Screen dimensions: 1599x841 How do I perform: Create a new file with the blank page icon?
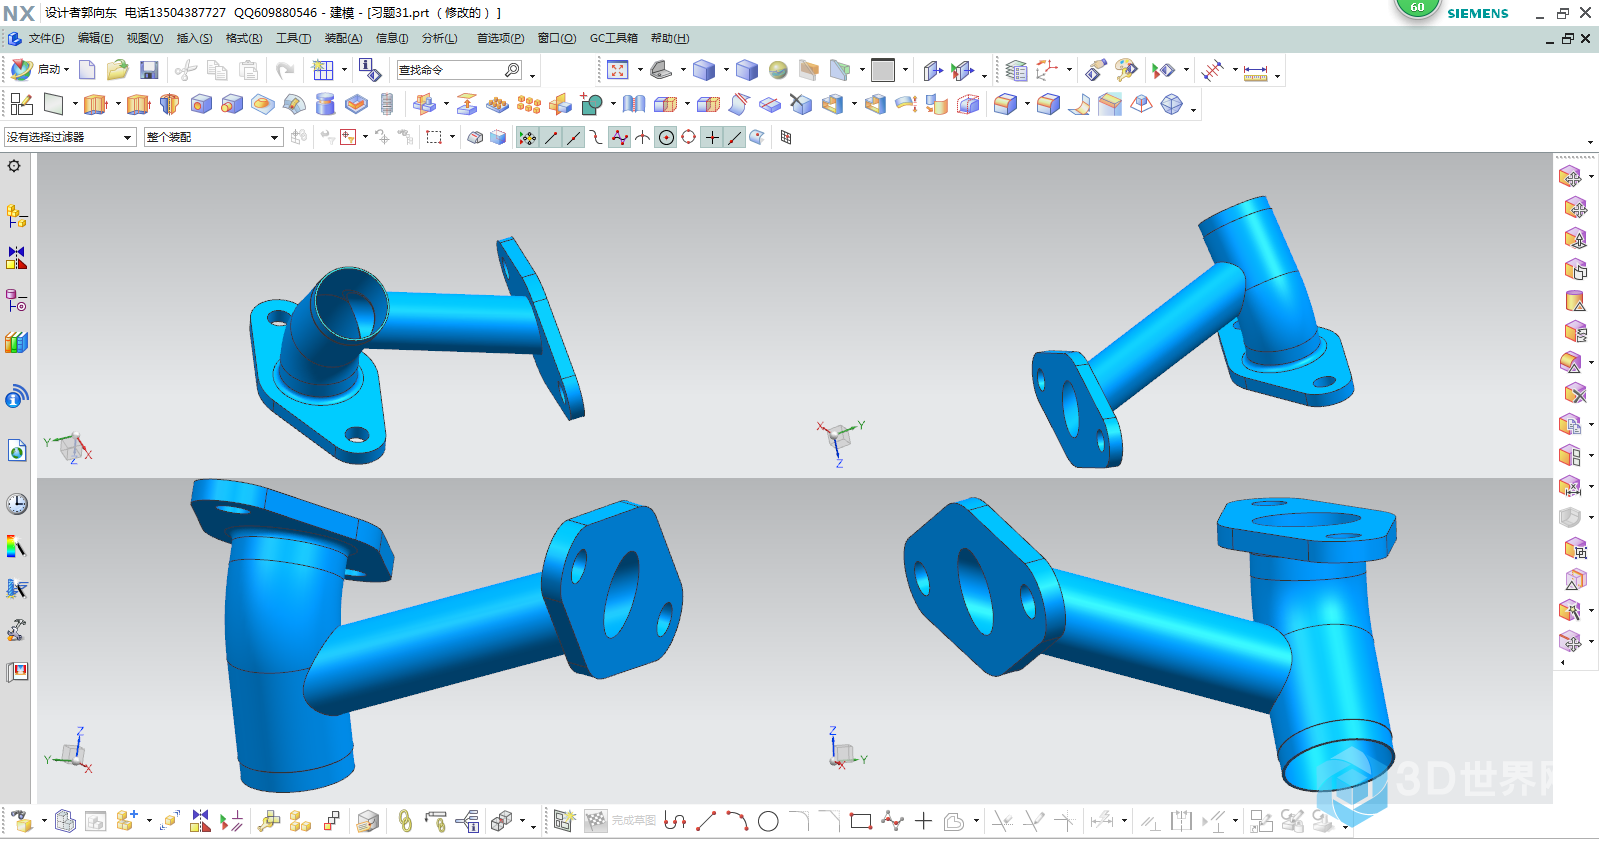[x=88, y=69]
